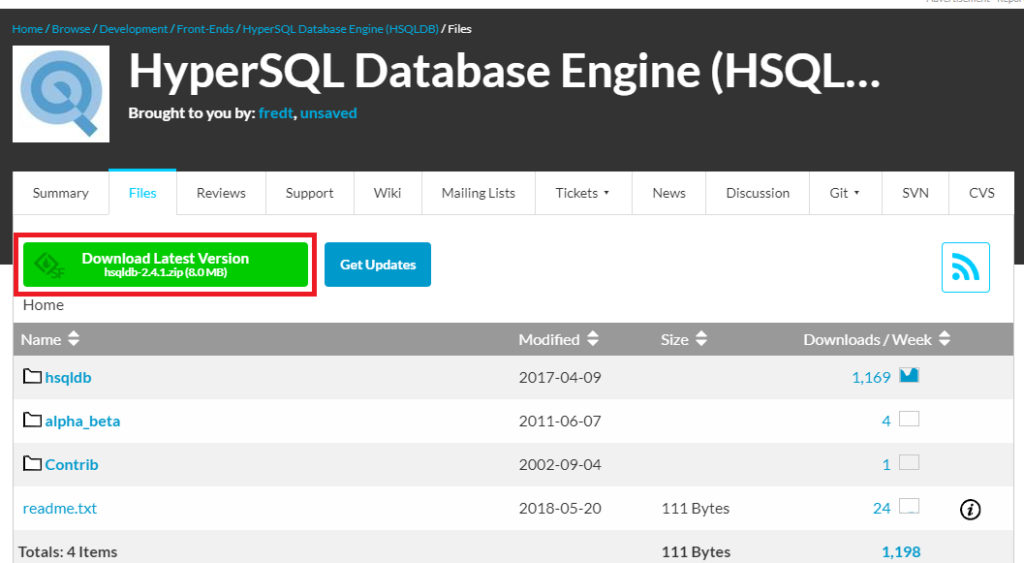Switch to the Summary tab
The width and height of the screenshot is (1024, 563).
coord(61,193)
